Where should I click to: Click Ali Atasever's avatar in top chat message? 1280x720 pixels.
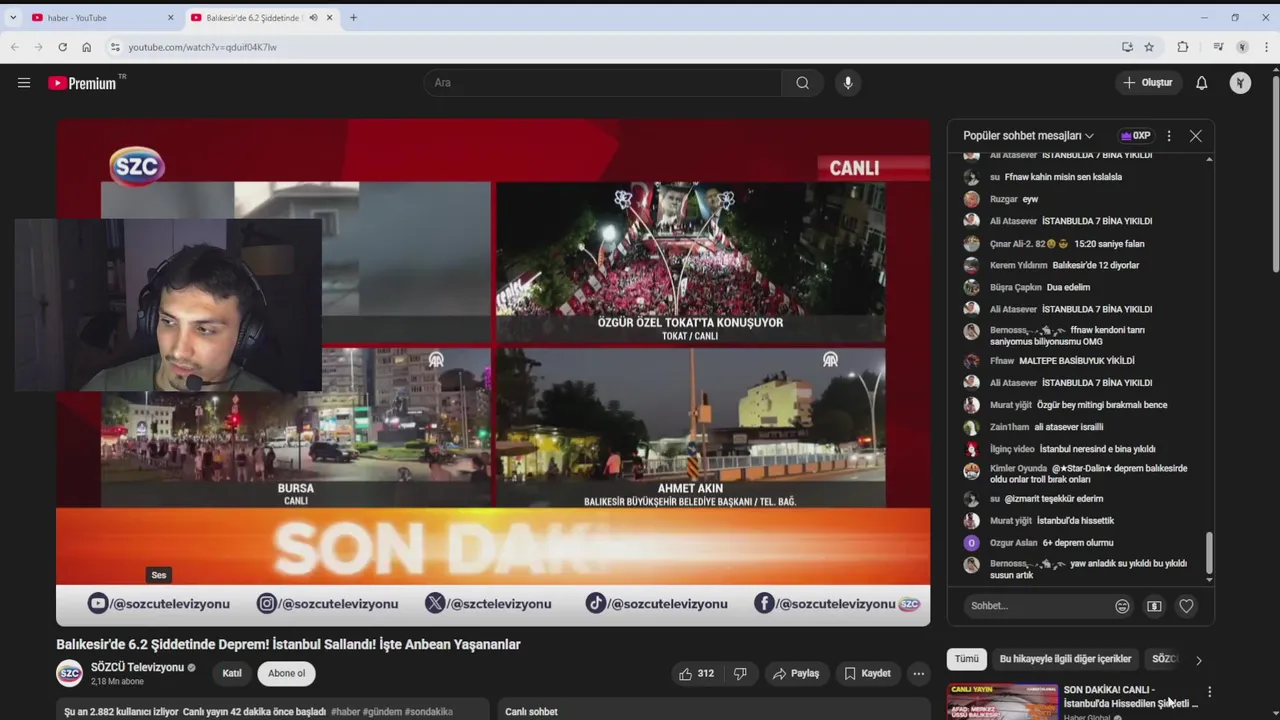click(x=971, y=156)
